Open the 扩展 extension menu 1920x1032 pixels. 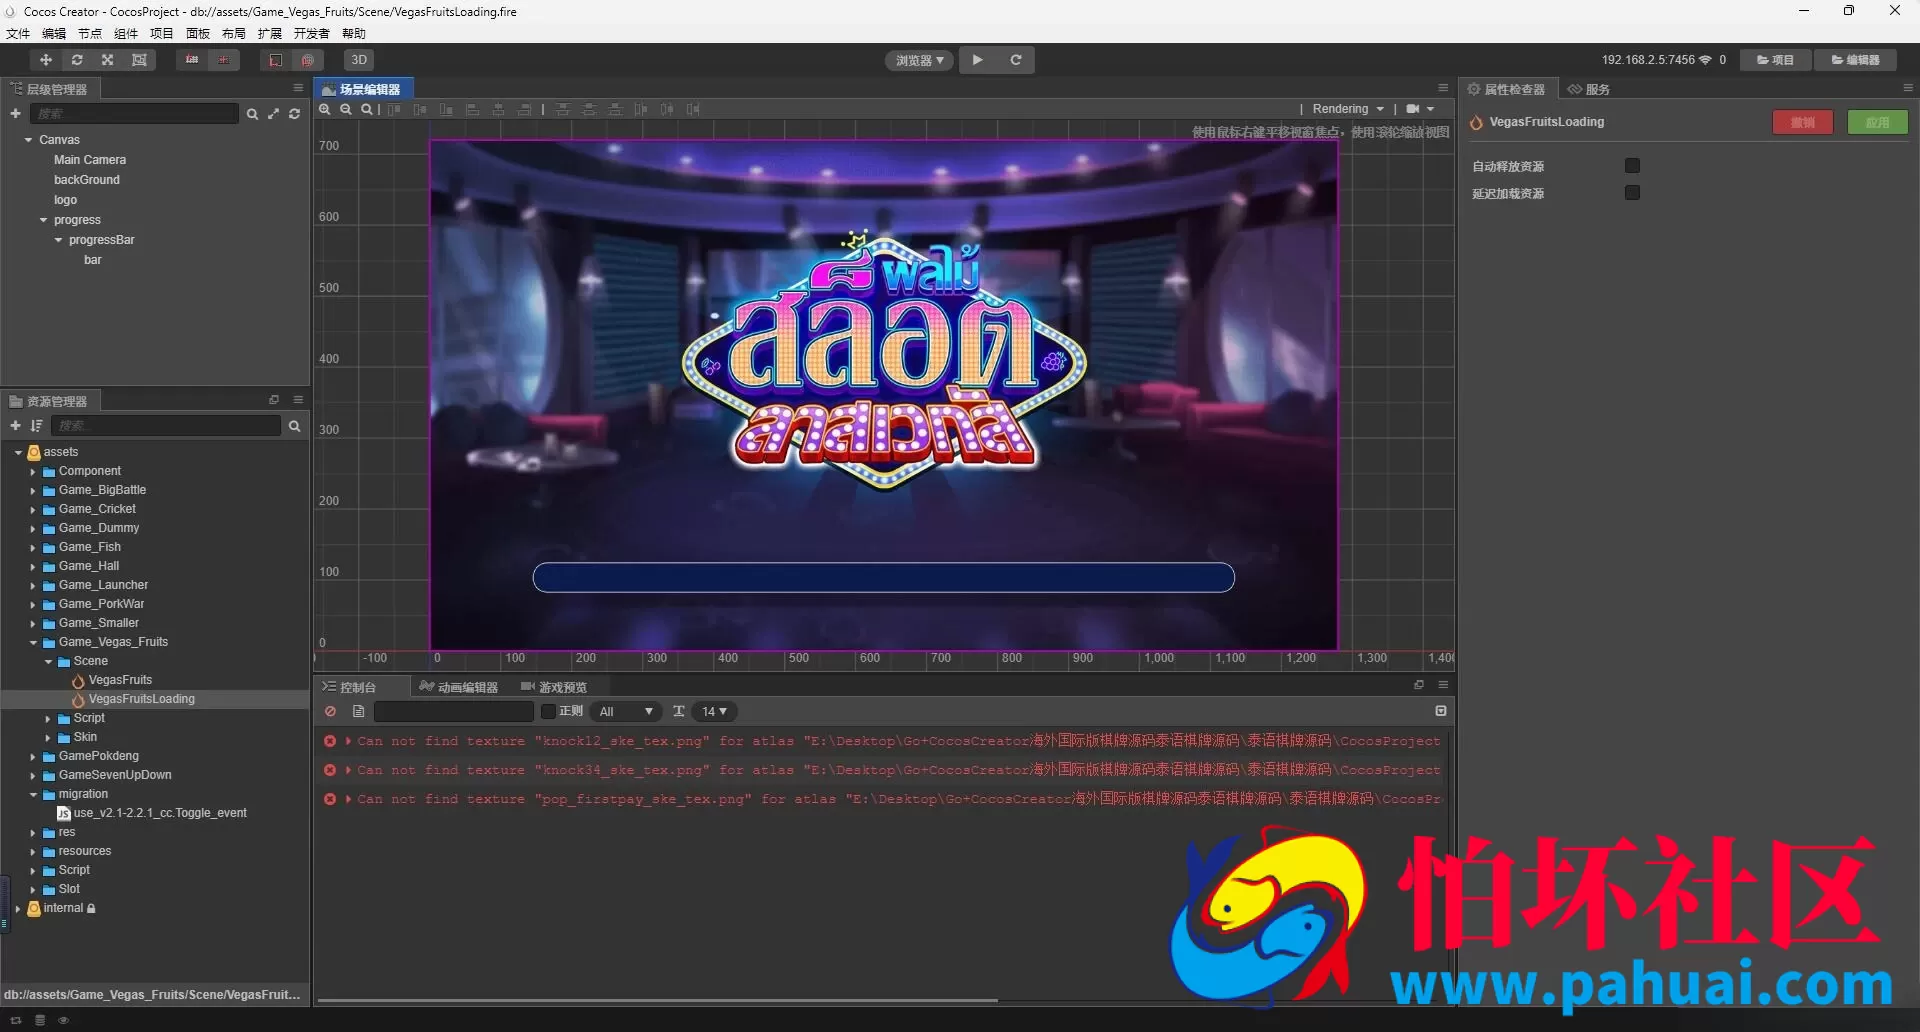pyautogui.click(x=270, y=34)
